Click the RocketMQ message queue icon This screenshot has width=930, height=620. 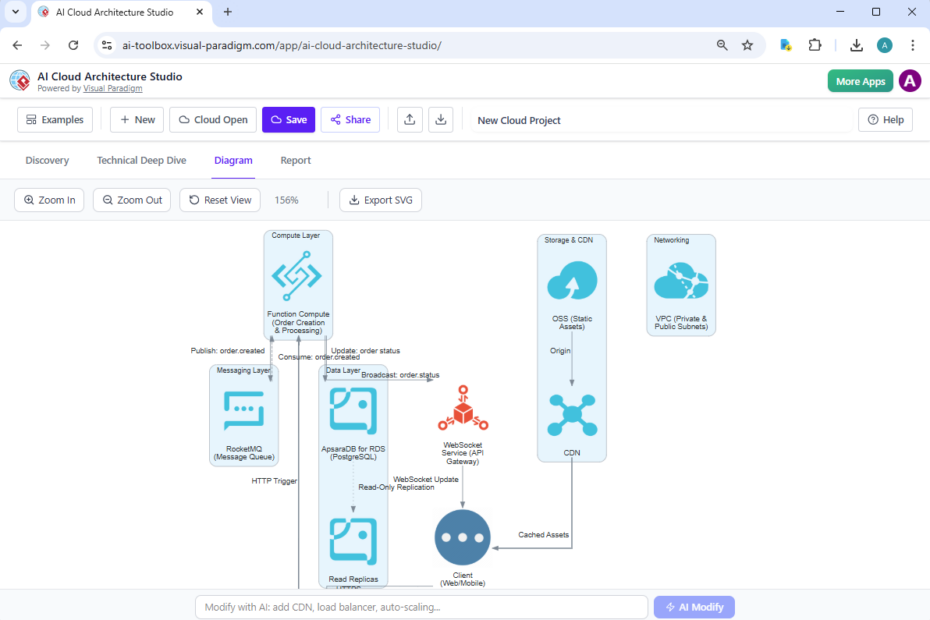click(x=244, y=410)
